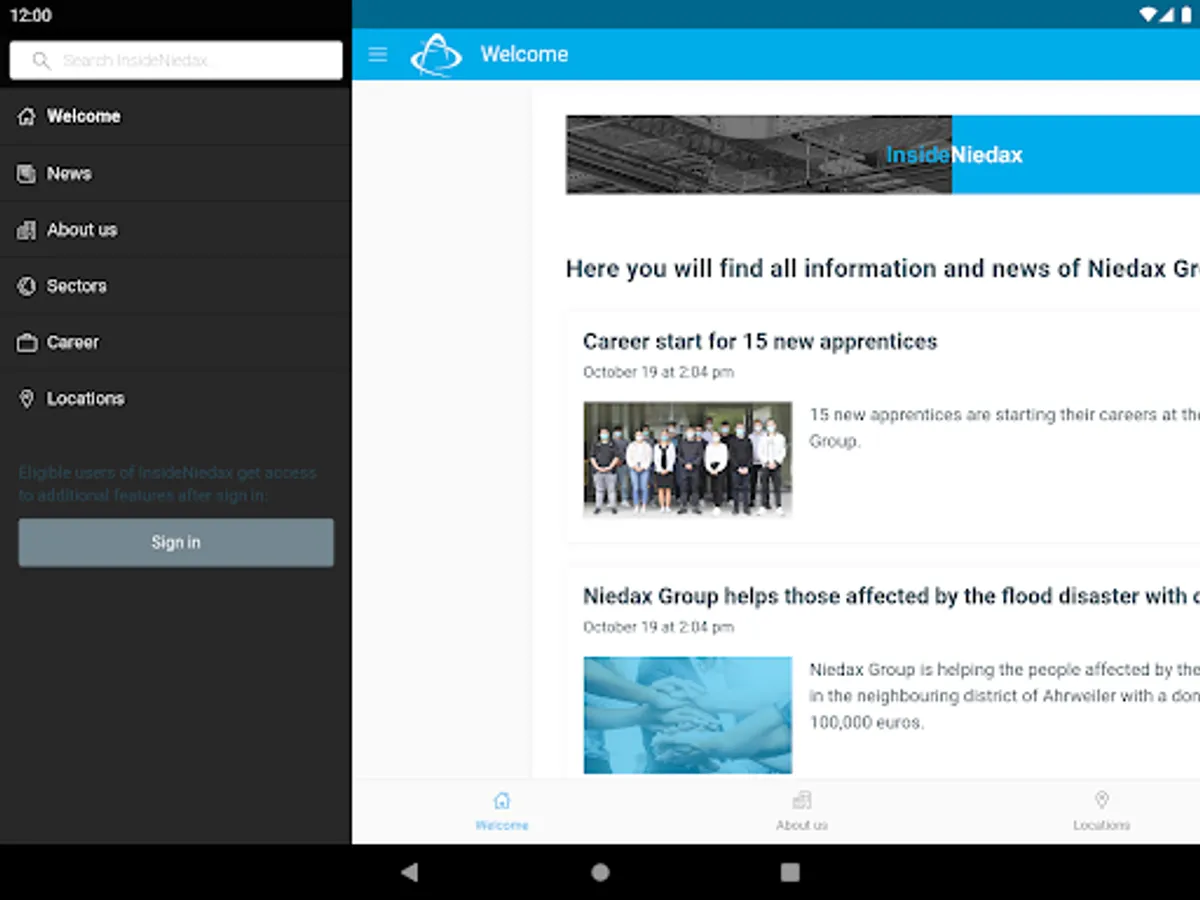
Task: Tap the Android back button
Action: click(409, 872)
